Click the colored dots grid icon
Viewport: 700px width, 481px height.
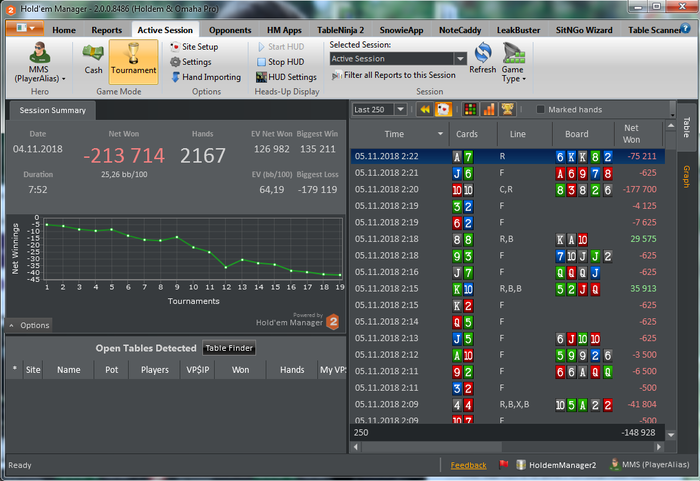point(470,109)
